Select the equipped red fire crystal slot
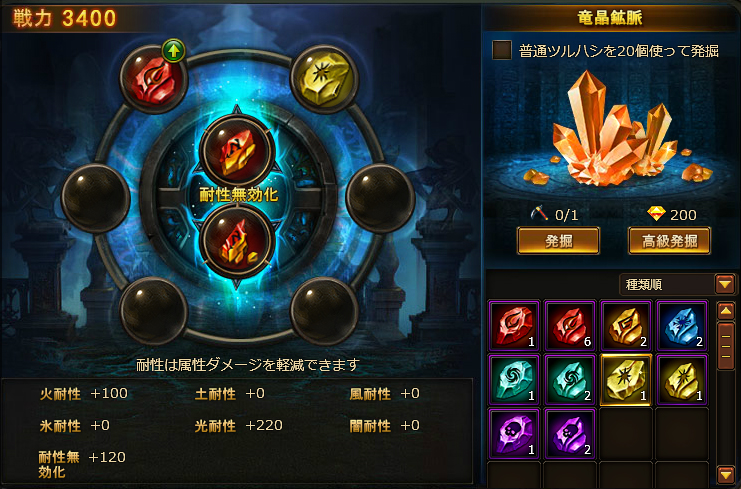This screenshot has width=741, height=489. point(154,79)
